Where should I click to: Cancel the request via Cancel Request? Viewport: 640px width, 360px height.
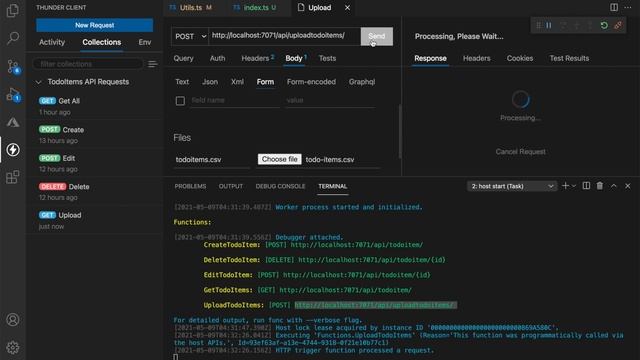(x=520, y=151)
